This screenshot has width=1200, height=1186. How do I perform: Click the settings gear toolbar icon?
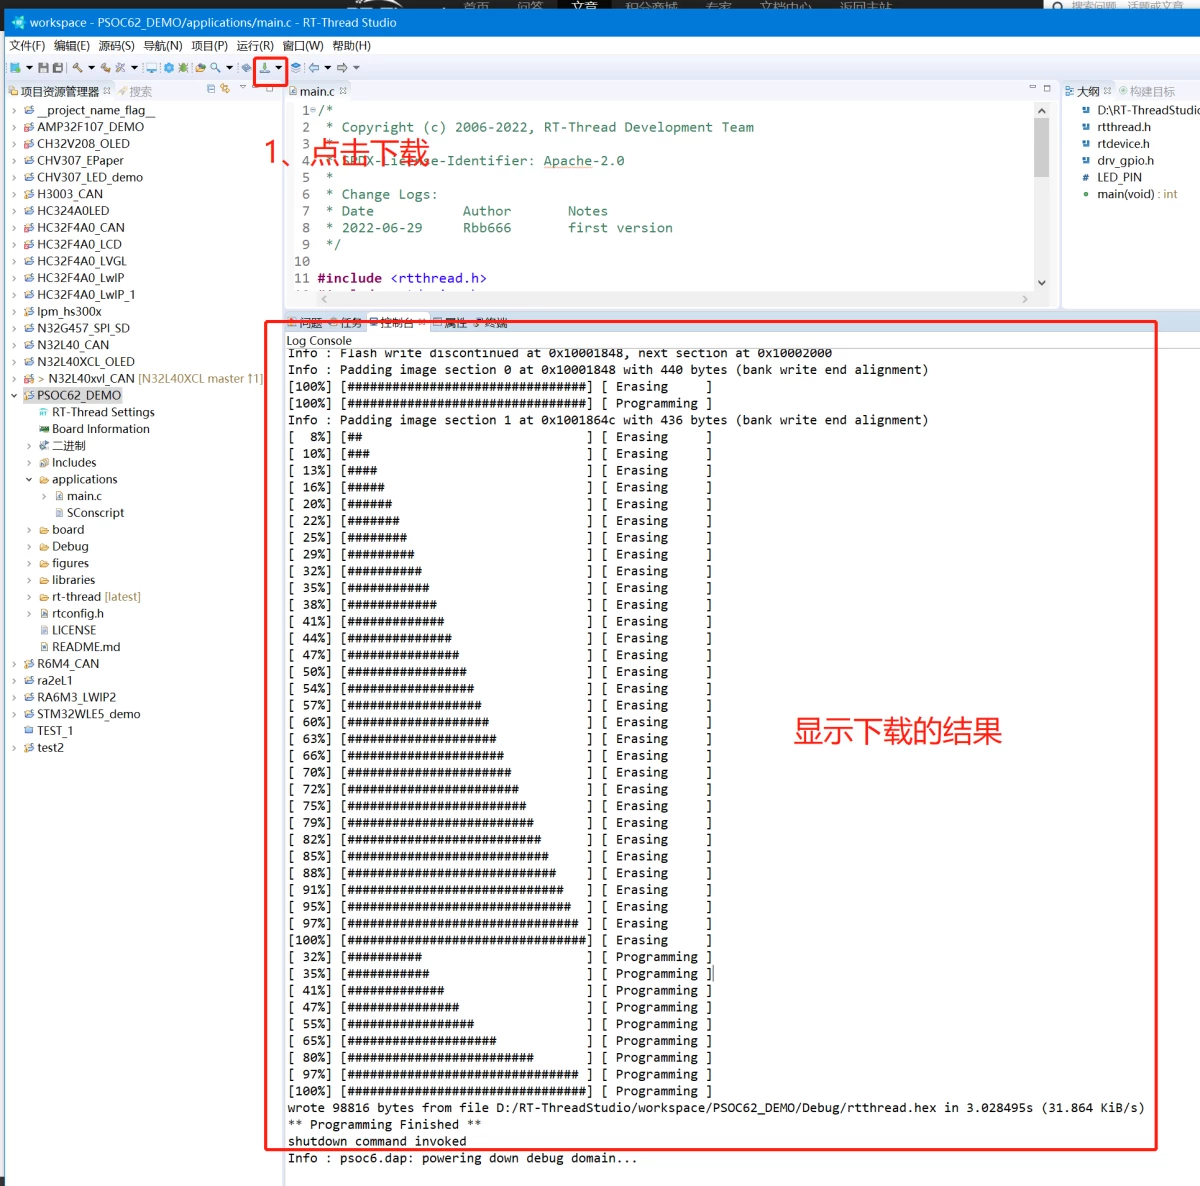tap(169, 67)
